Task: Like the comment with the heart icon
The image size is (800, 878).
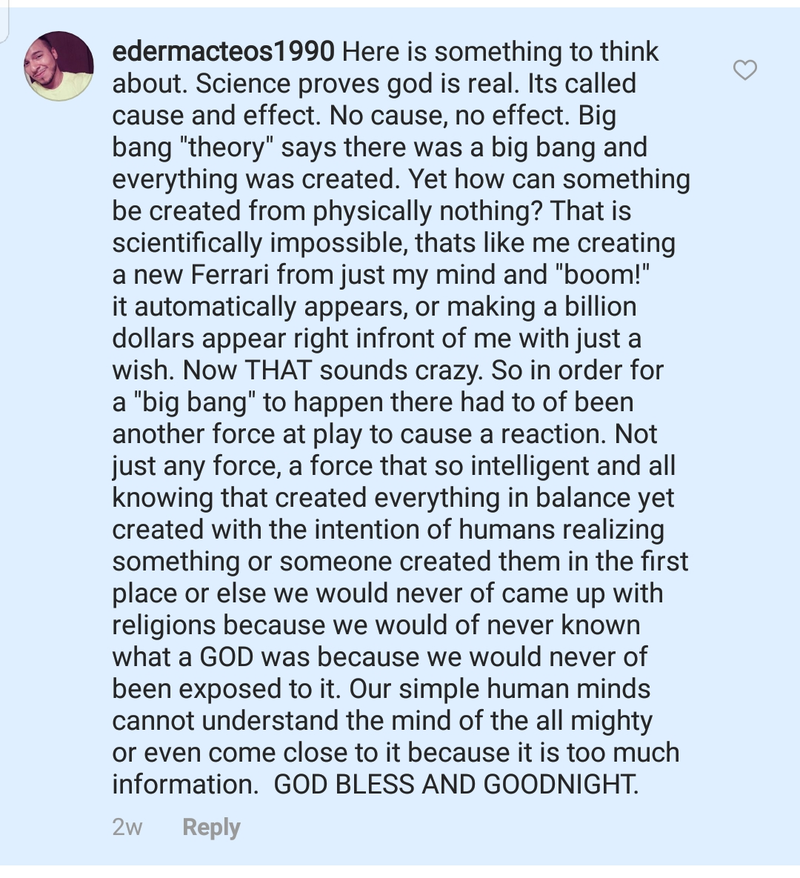Action: [745, 69]
